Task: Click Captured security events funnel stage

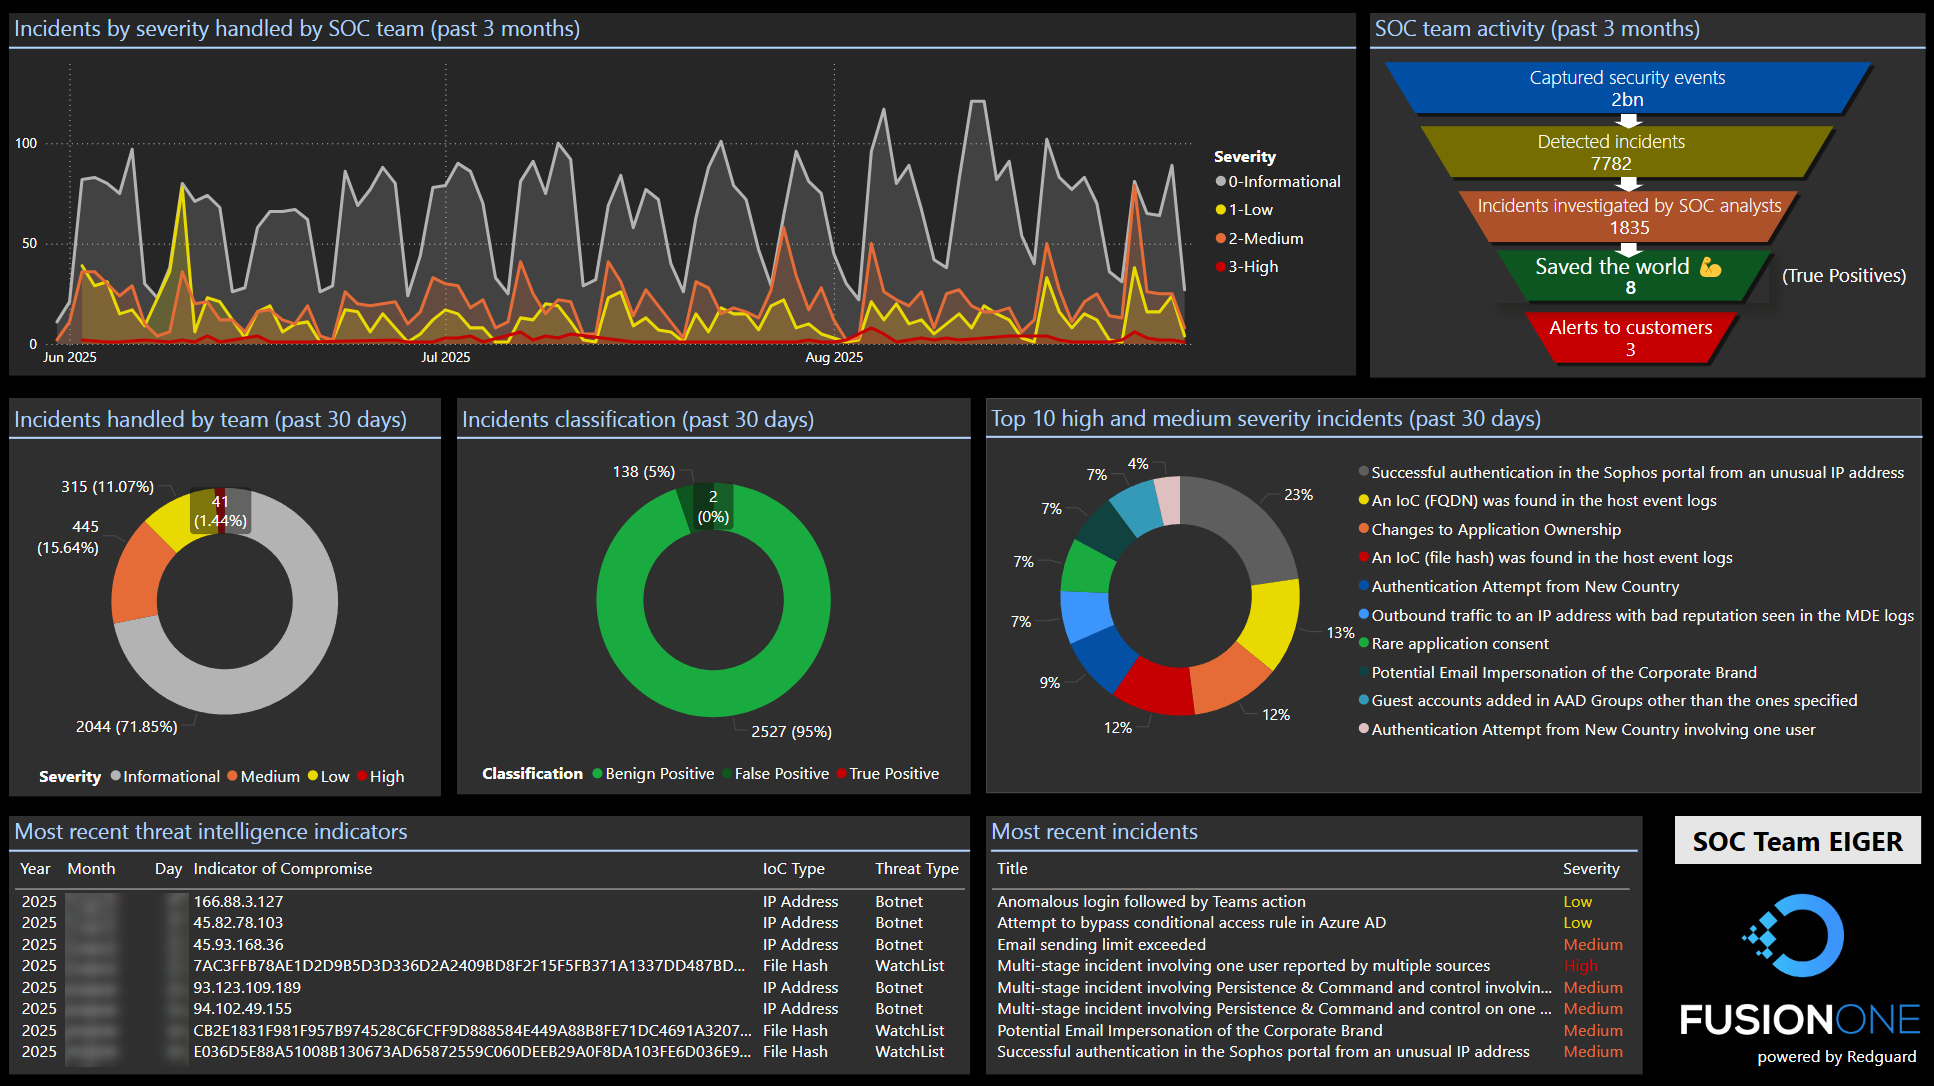Action: pyautogui.click(x=1627, y=88)
